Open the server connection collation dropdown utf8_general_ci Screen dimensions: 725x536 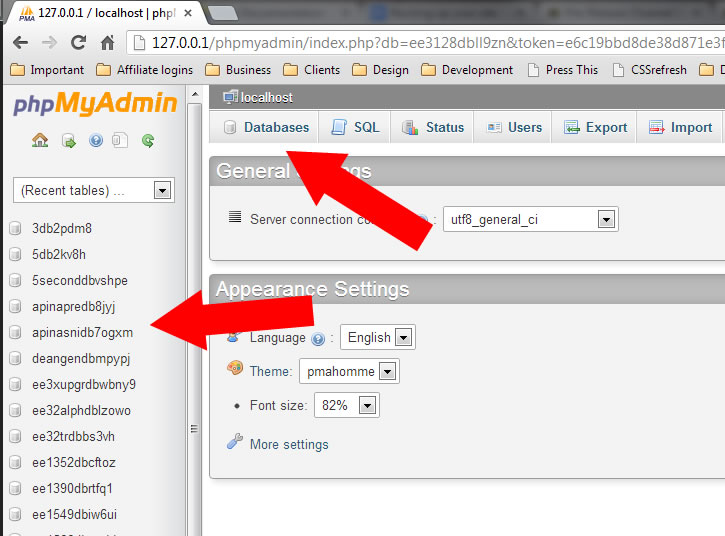(x=530, y=219)
